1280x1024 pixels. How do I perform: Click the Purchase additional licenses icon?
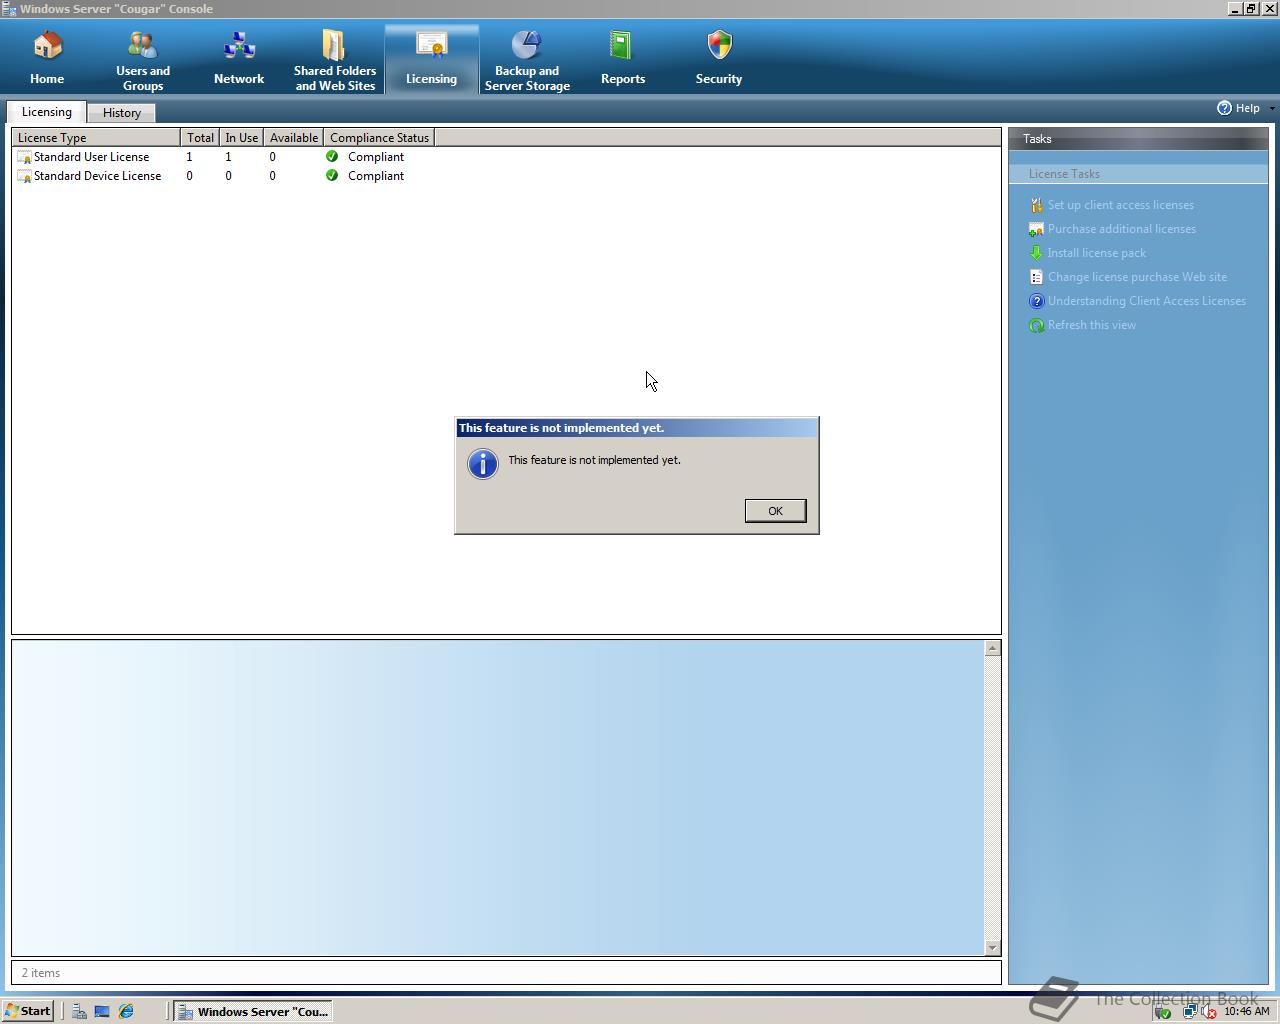tap(1036, 229)
